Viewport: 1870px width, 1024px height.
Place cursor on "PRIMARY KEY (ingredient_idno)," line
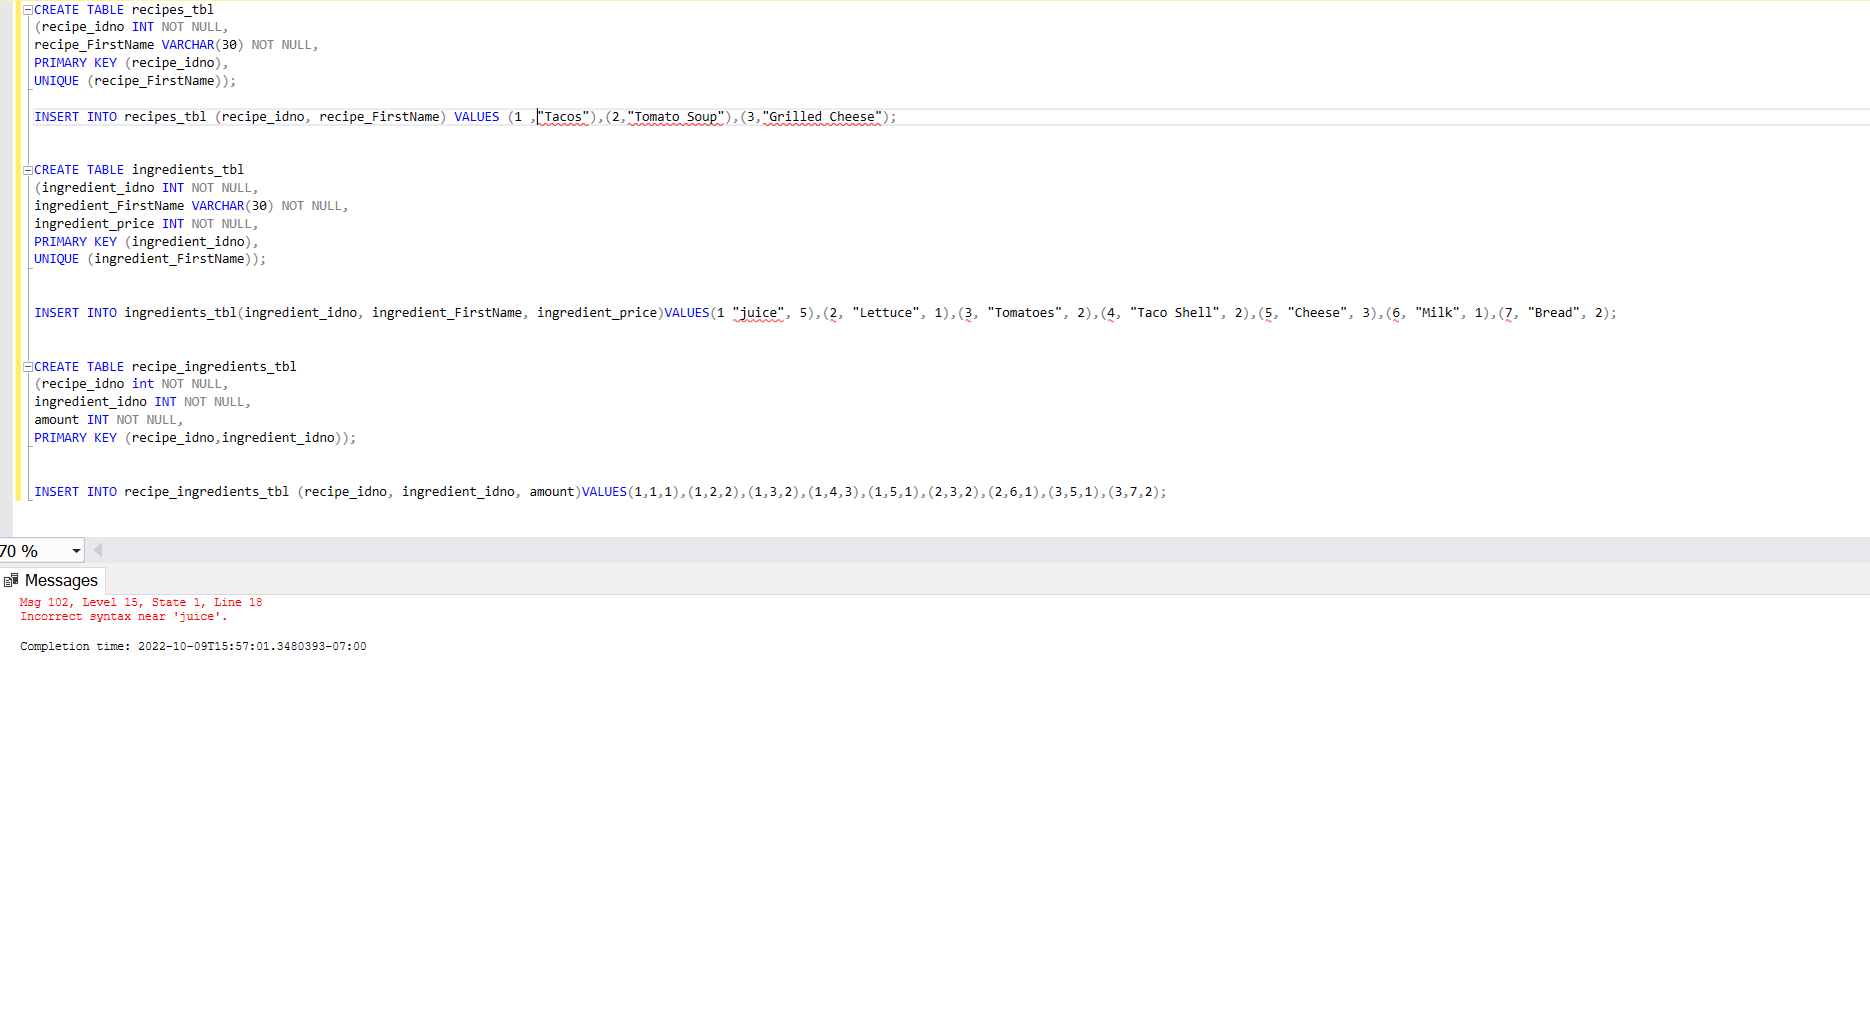click(146, 242)
